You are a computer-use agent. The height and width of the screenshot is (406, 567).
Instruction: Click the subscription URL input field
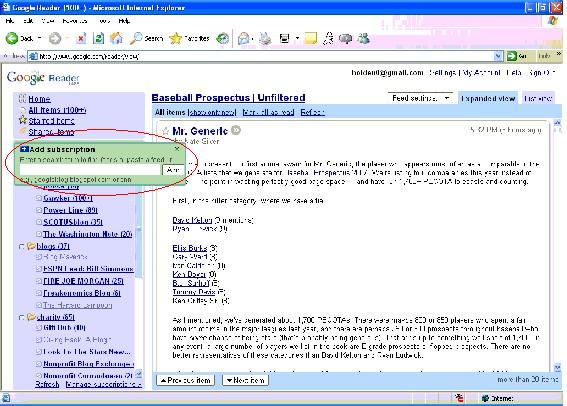coord(90,170)
